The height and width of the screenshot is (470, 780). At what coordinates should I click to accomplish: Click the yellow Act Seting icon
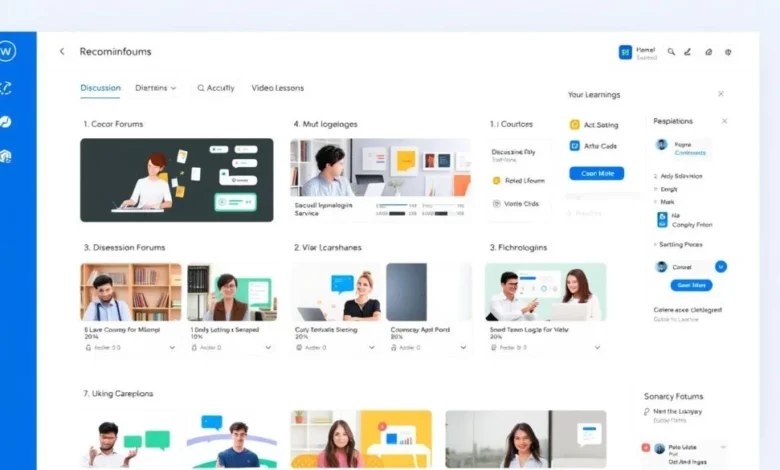pos(574,125)
